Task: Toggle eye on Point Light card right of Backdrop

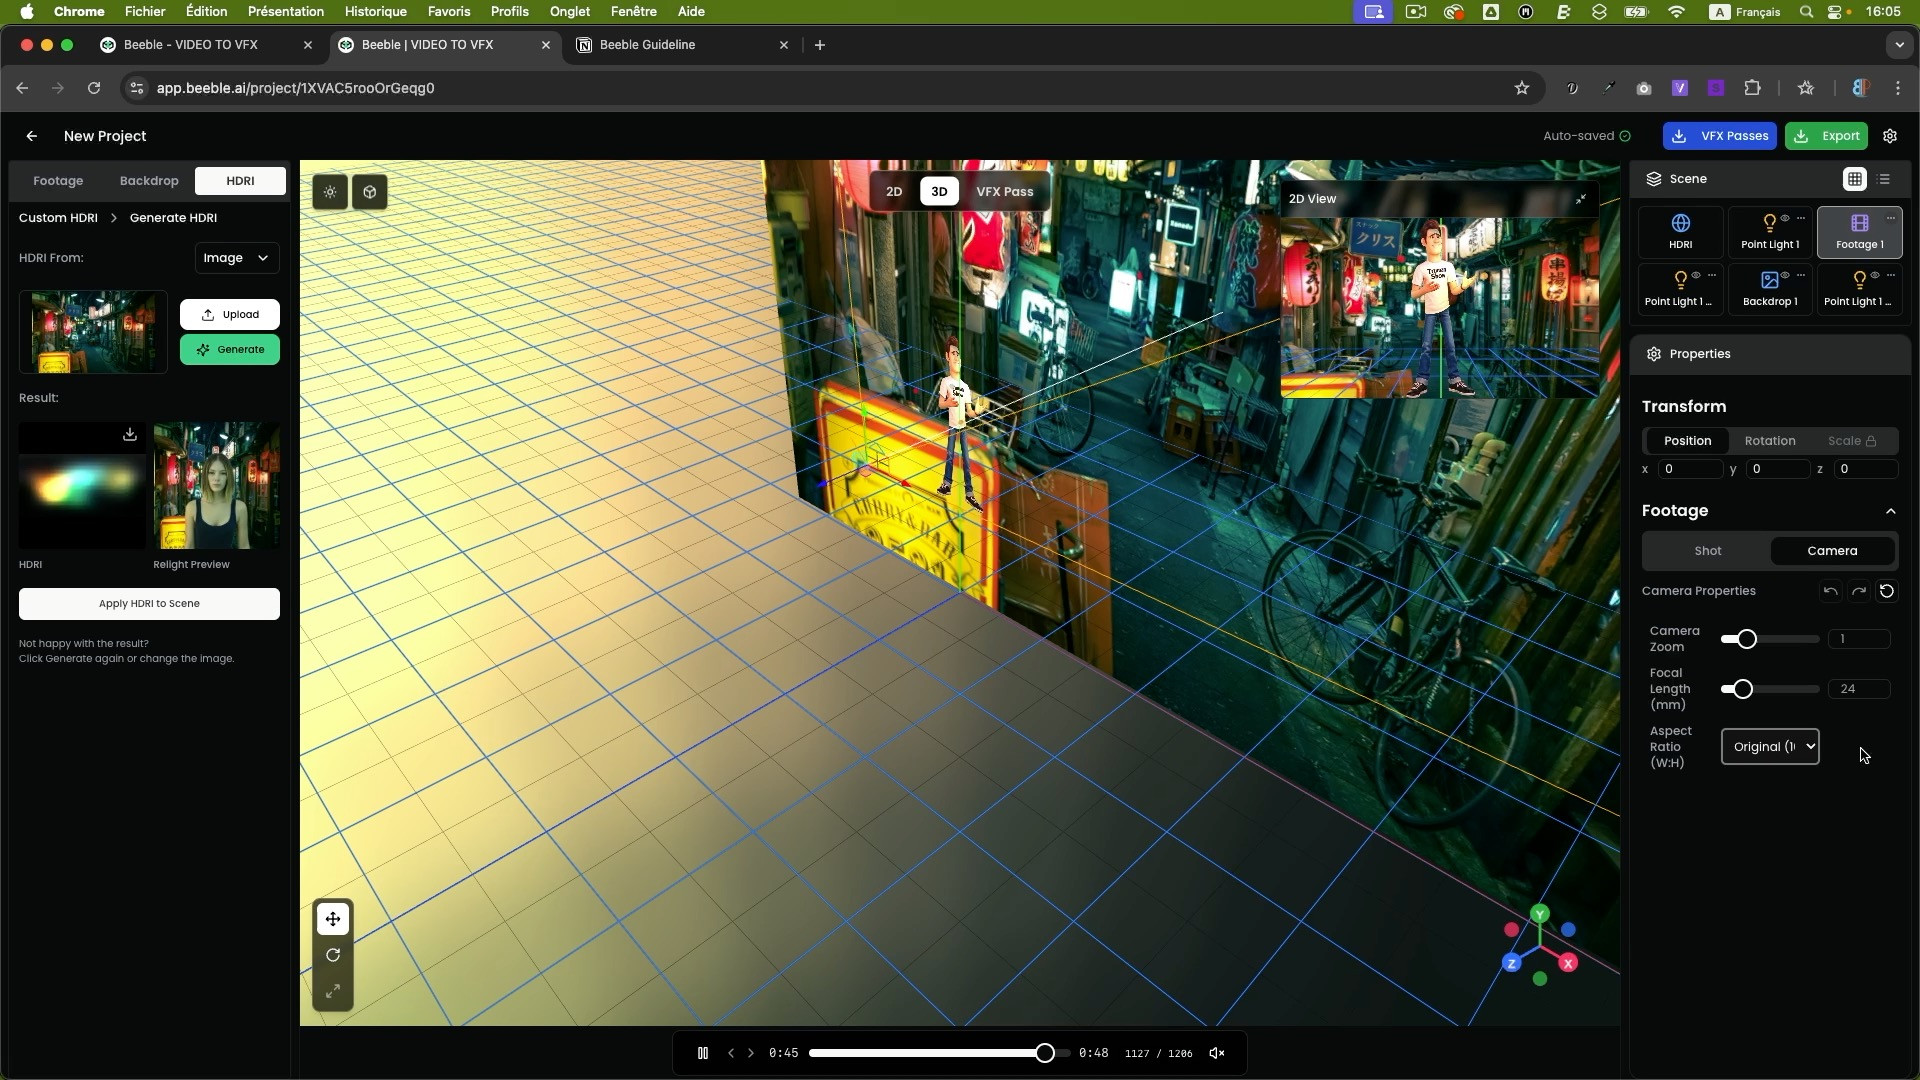Action: pos(1875,275)
